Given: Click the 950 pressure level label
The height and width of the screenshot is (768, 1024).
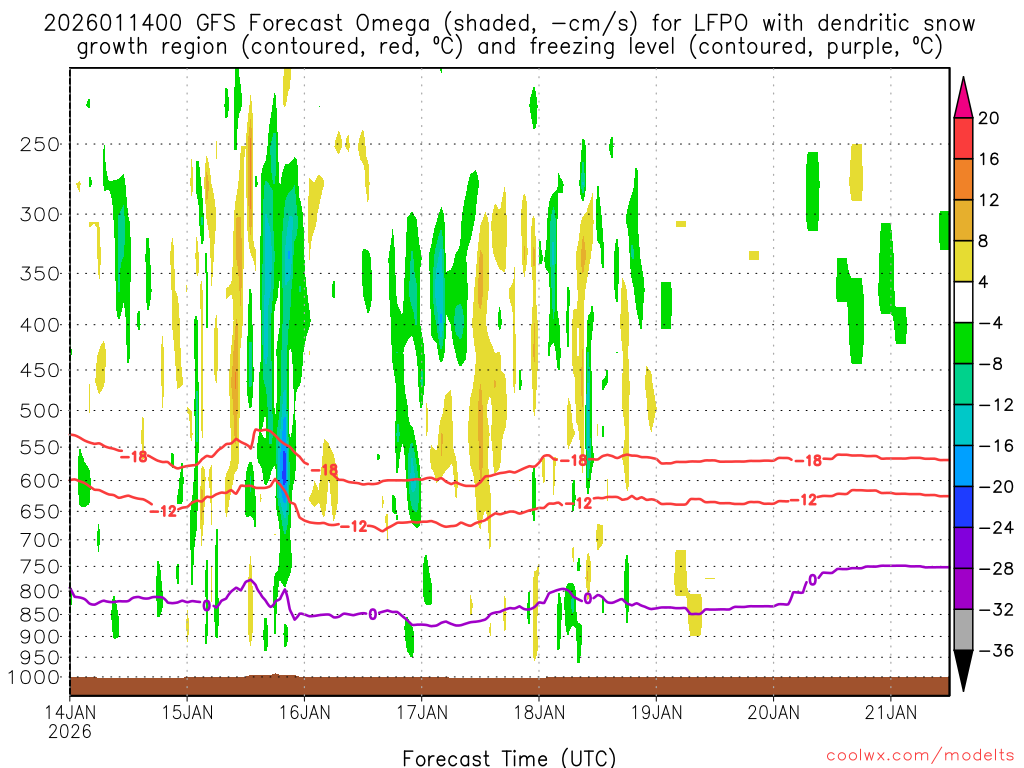Looking at the screenshot, I should click(40, 658).
